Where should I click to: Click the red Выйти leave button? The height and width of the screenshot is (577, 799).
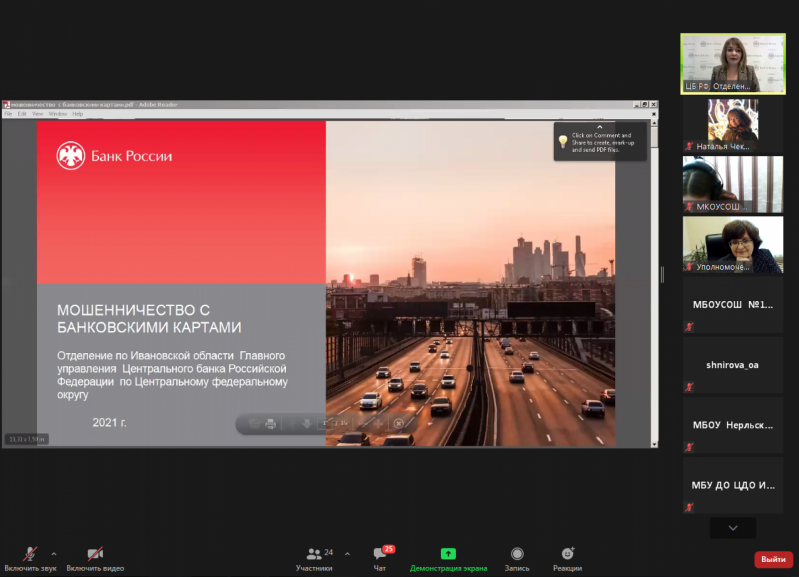[x=773, y=559]
